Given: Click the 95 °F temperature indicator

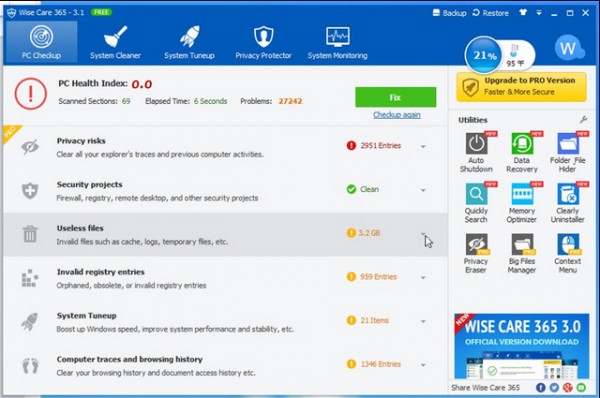Looking at the screenshot, I should coord(515,56).
